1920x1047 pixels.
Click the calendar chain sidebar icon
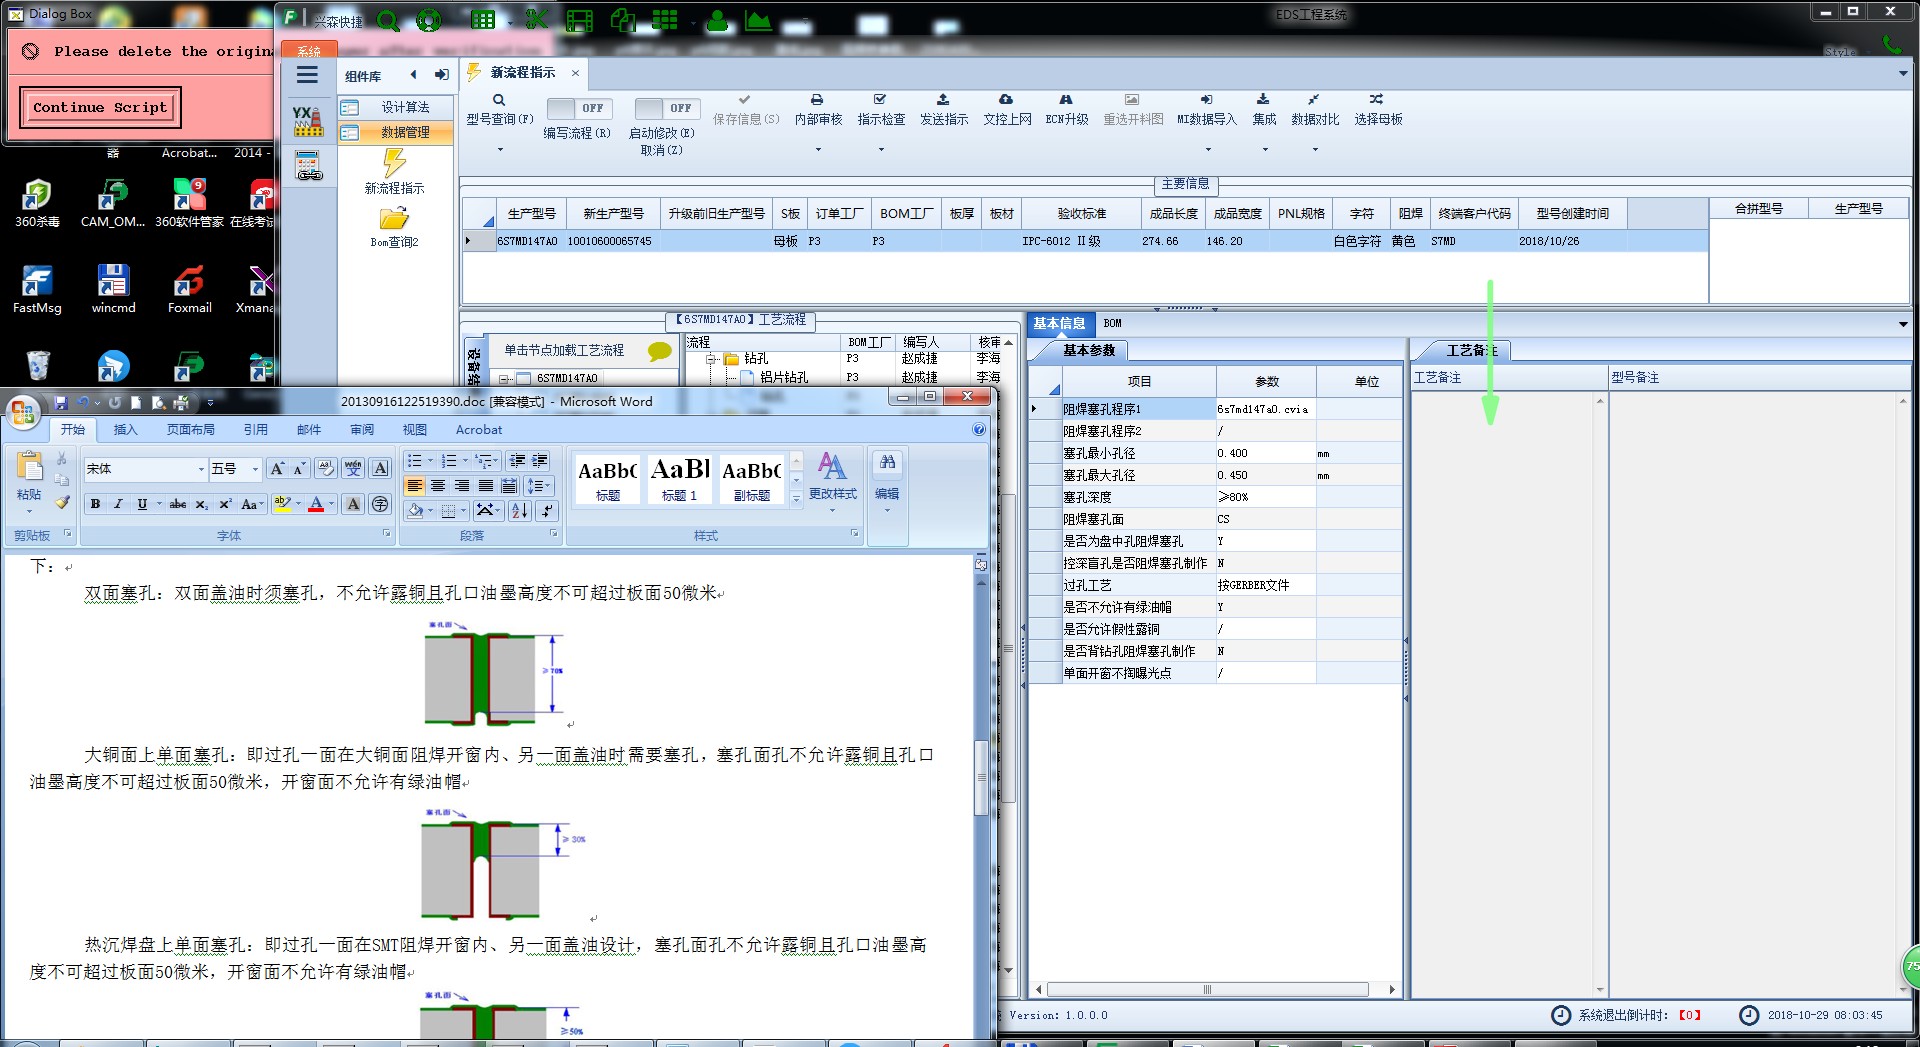309,166
